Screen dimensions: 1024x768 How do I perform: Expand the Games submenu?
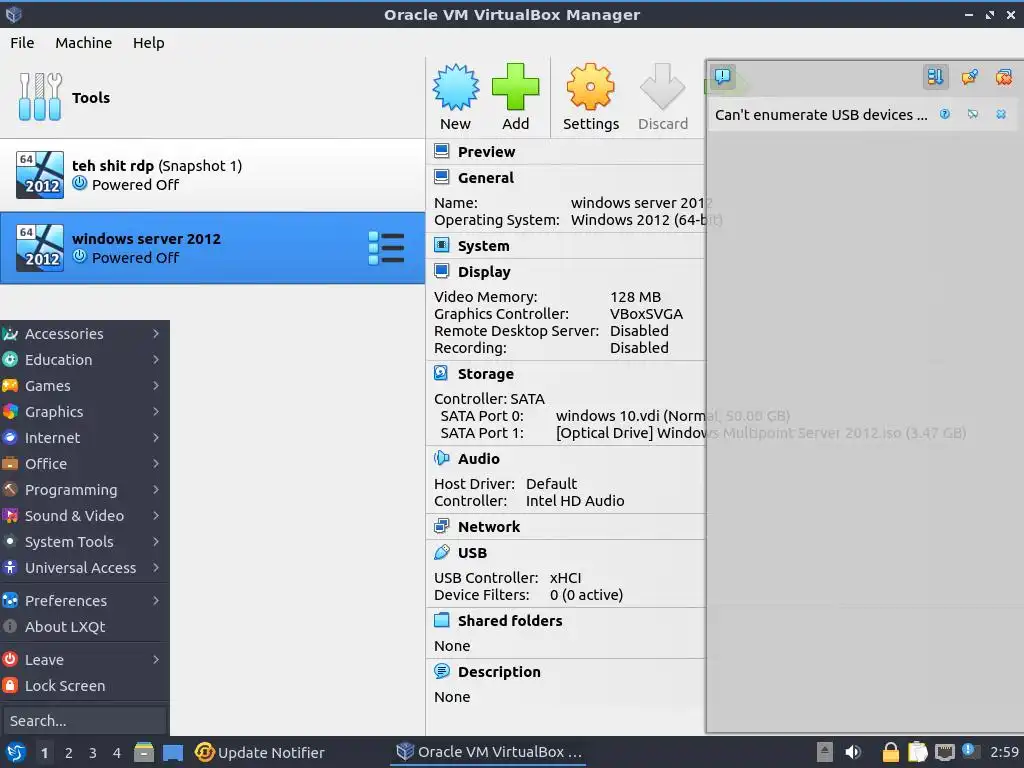84,386
